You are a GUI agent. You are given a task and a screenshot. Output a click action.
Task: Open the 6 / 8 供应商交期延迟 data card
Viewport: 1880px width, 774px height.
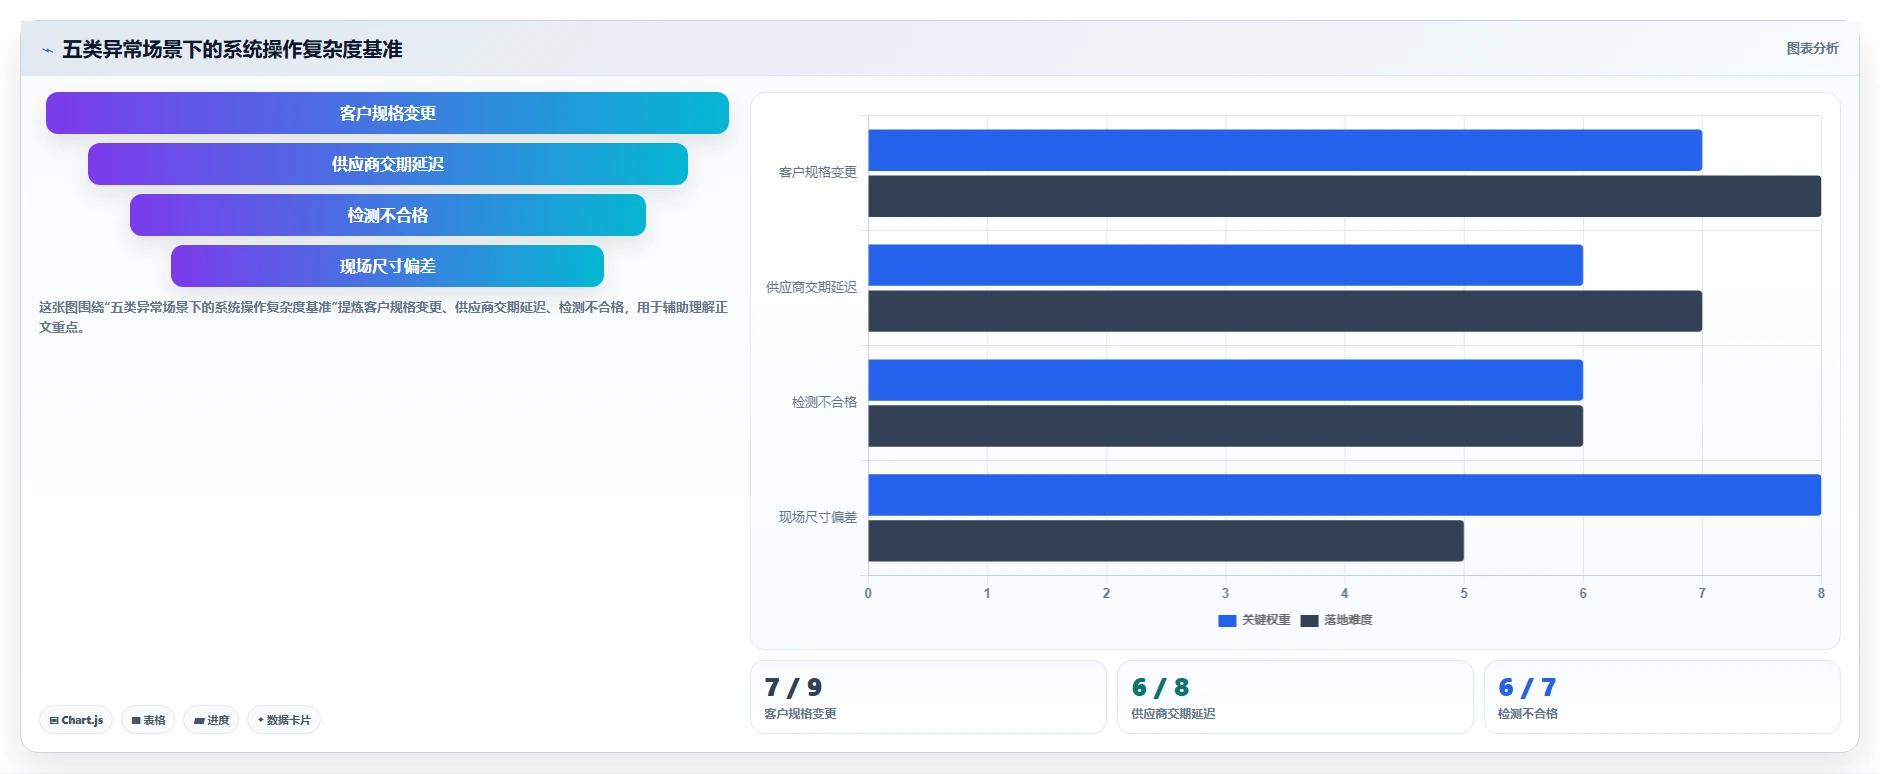pos(1295,697)
